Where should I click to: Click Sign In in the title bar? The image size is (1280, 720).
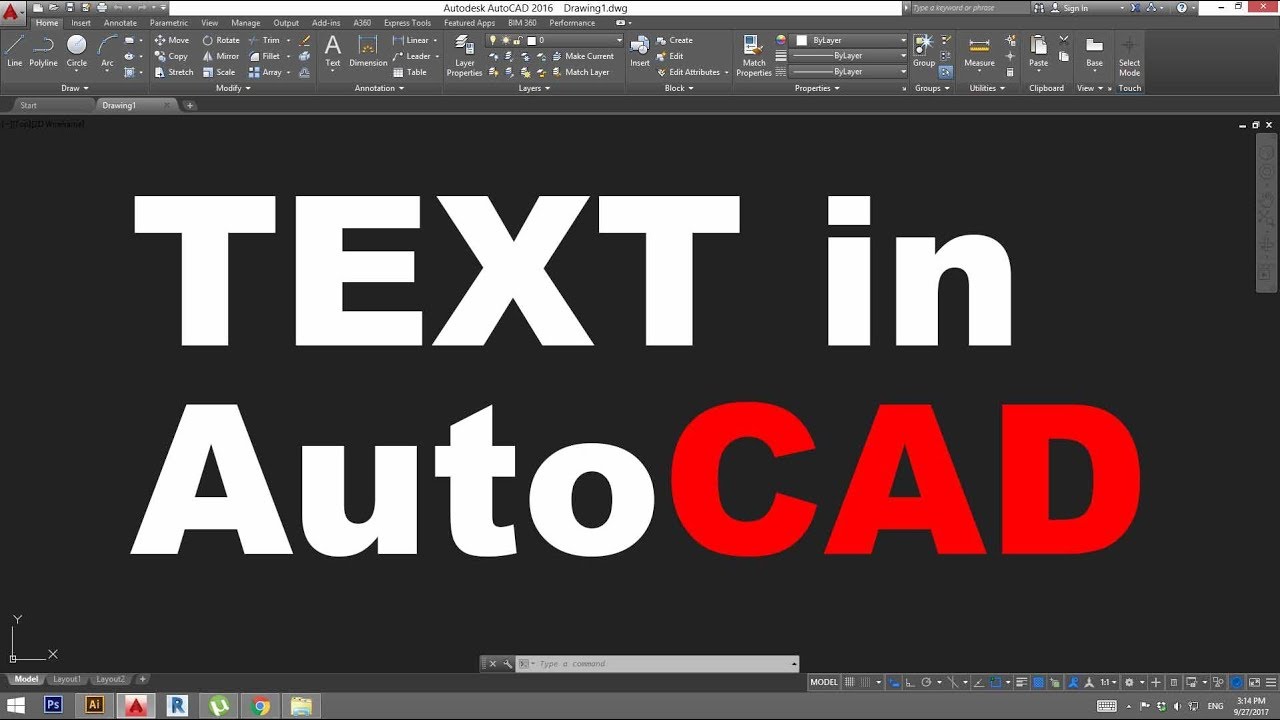click(x=1075, y=8)
